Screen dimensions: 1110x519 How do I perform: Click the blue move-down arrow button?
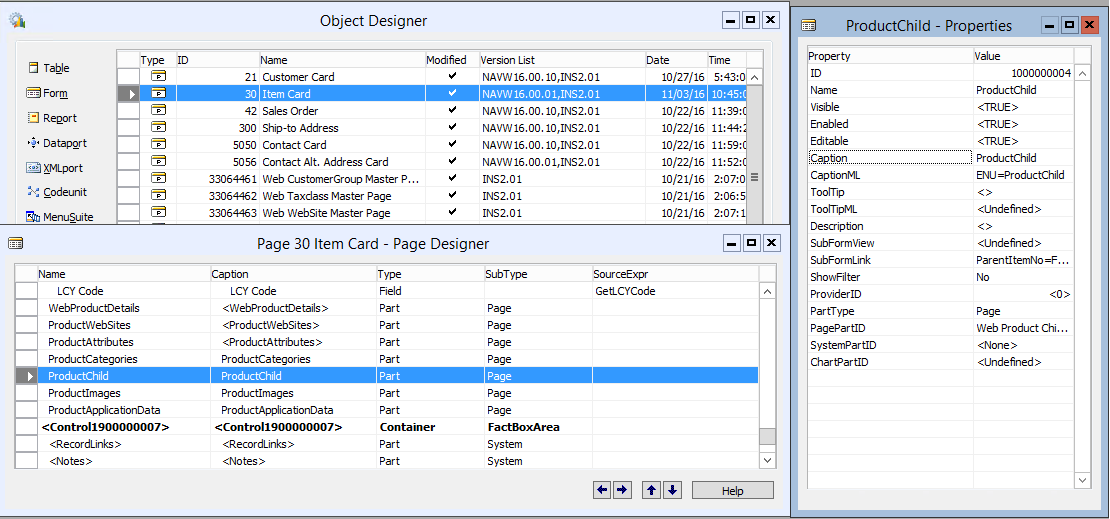pos(672,490)
